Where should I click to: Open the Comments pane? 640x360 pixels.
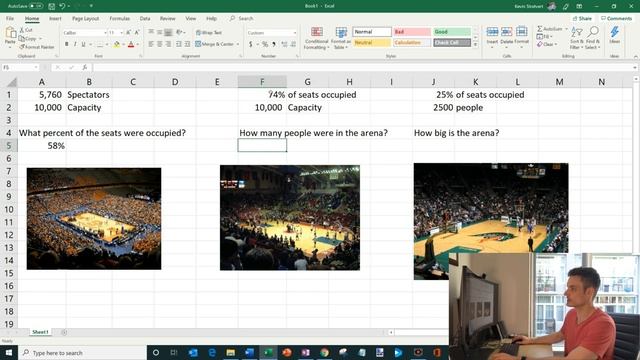tap(617, 18)
